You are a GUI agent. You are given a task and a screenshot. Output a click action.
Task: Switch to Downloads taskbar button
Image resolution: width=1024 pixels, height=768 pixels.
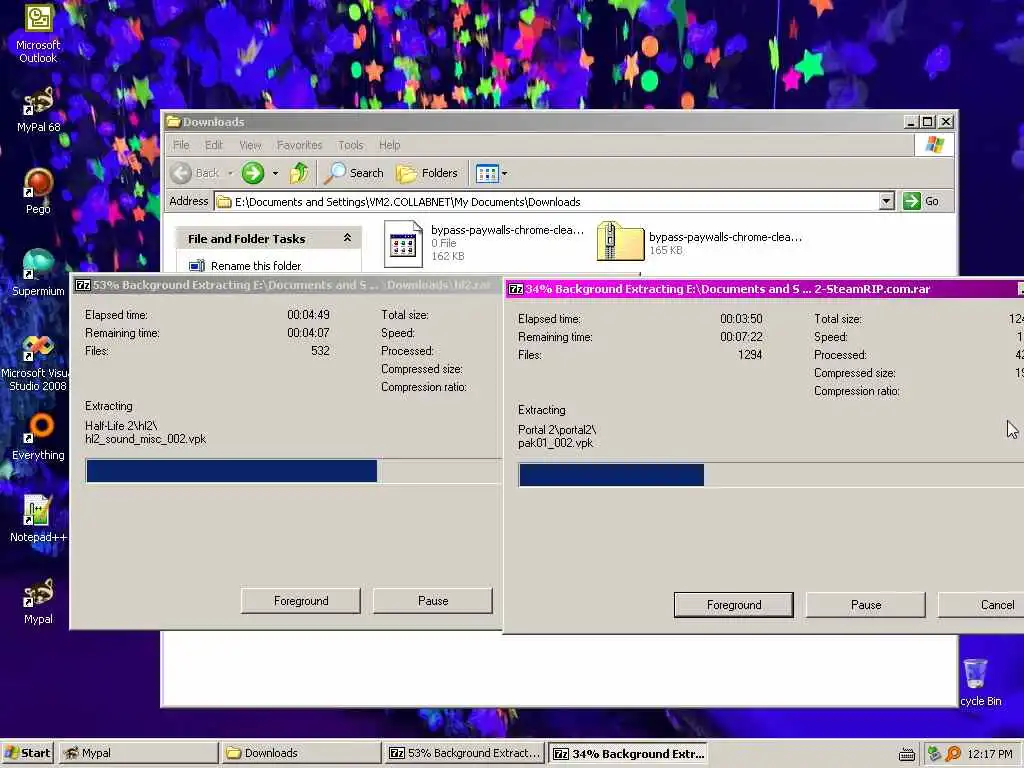point(301,753)
